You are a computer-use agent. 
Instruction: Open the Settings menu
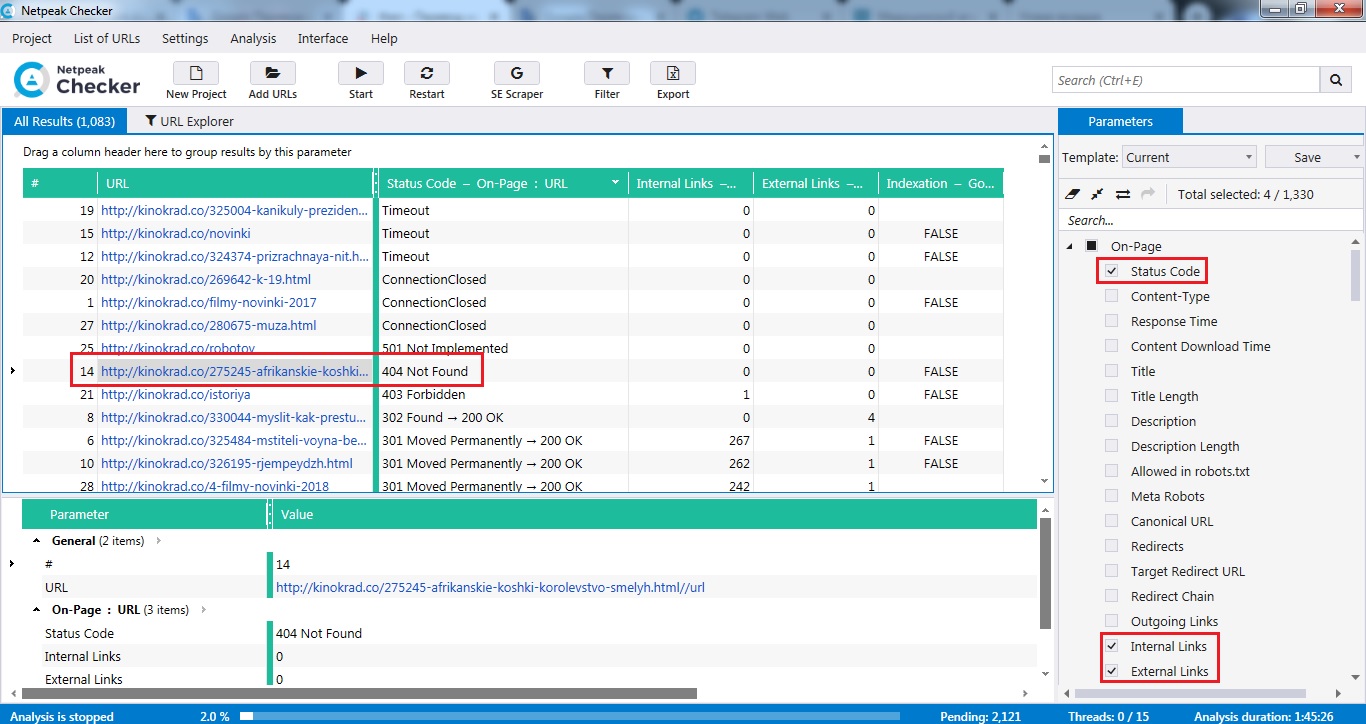point(185,38)
